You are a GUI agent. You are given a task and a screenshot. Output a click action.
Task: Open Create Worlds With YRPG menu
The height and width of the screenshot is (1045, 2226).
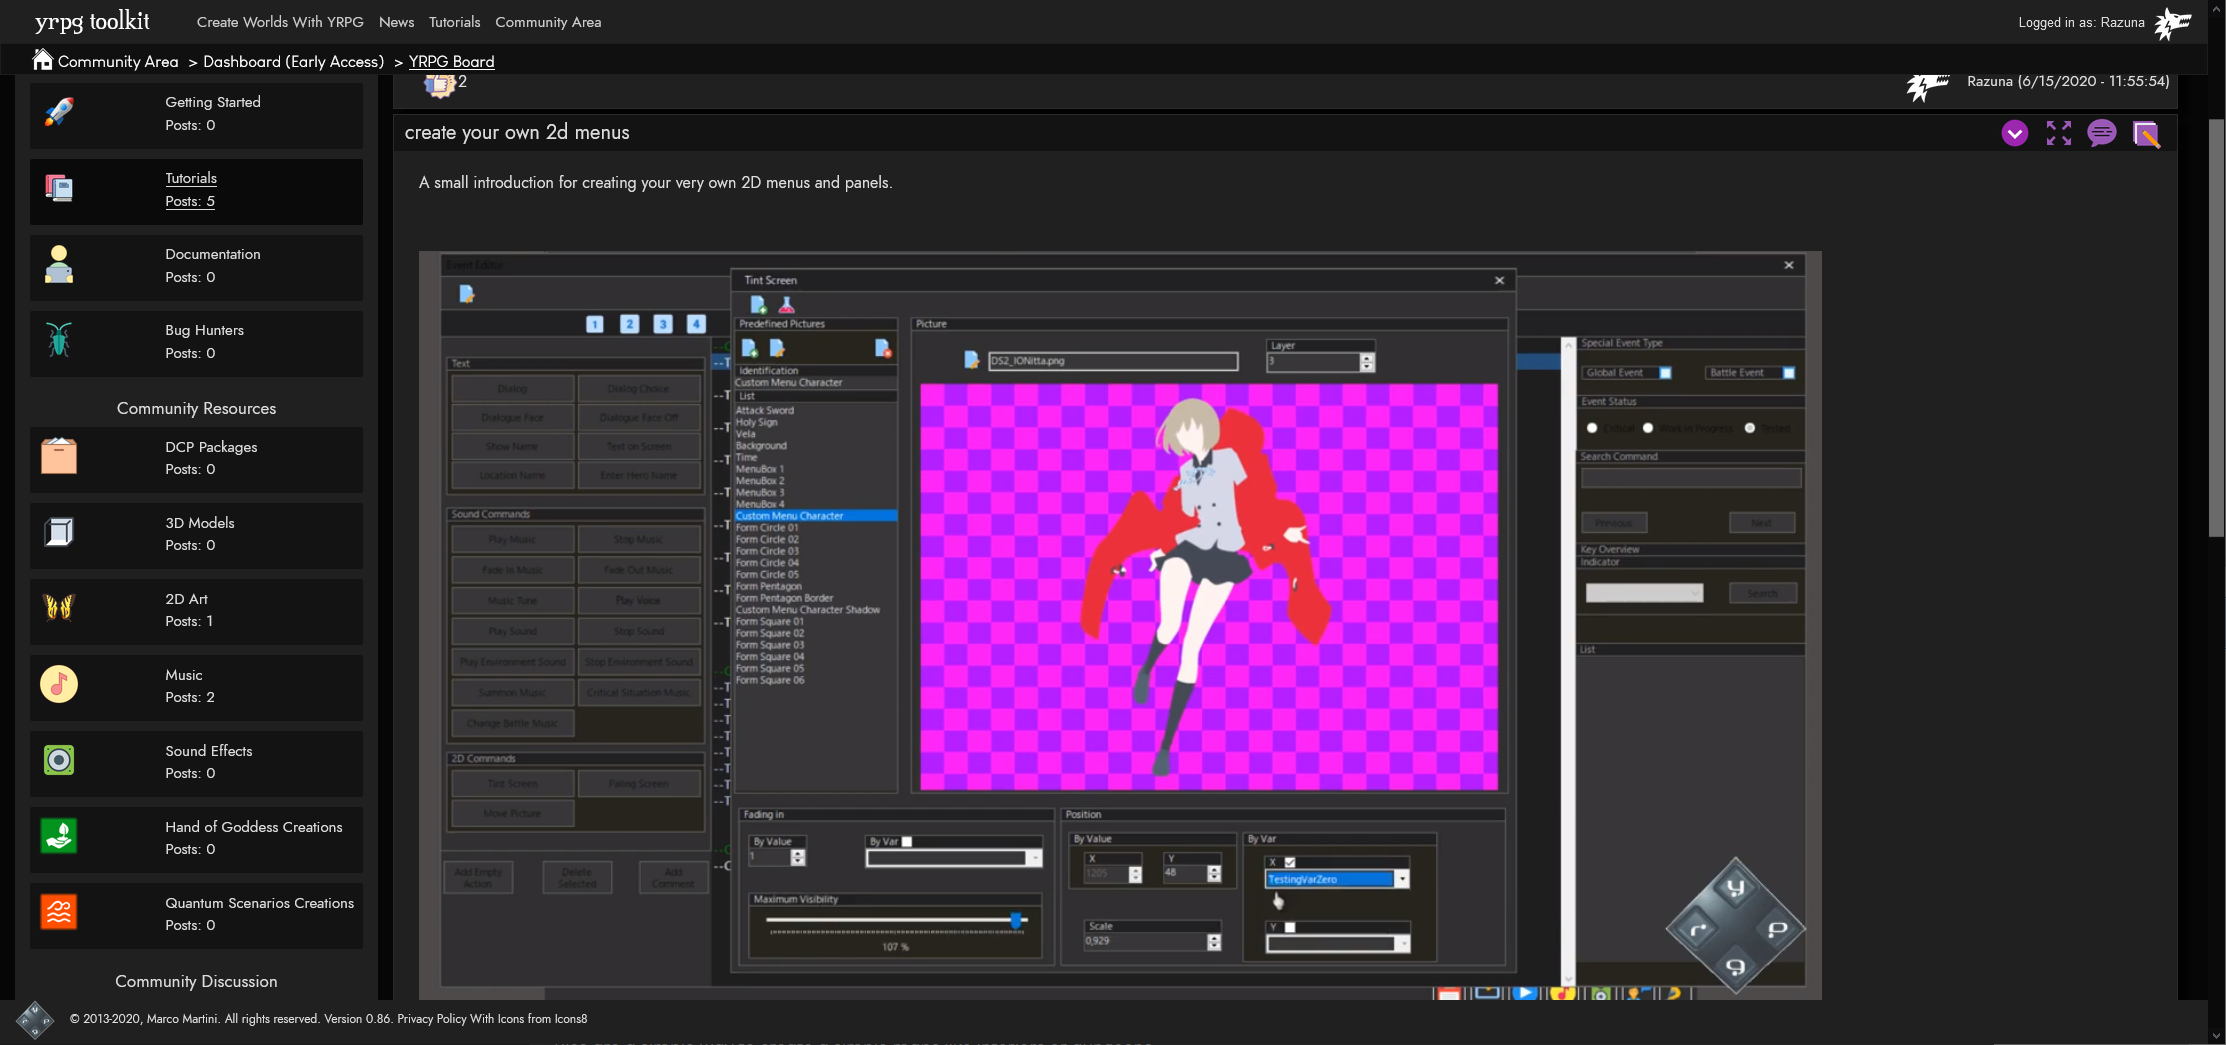pyautogui.click(x=280, y=22)
